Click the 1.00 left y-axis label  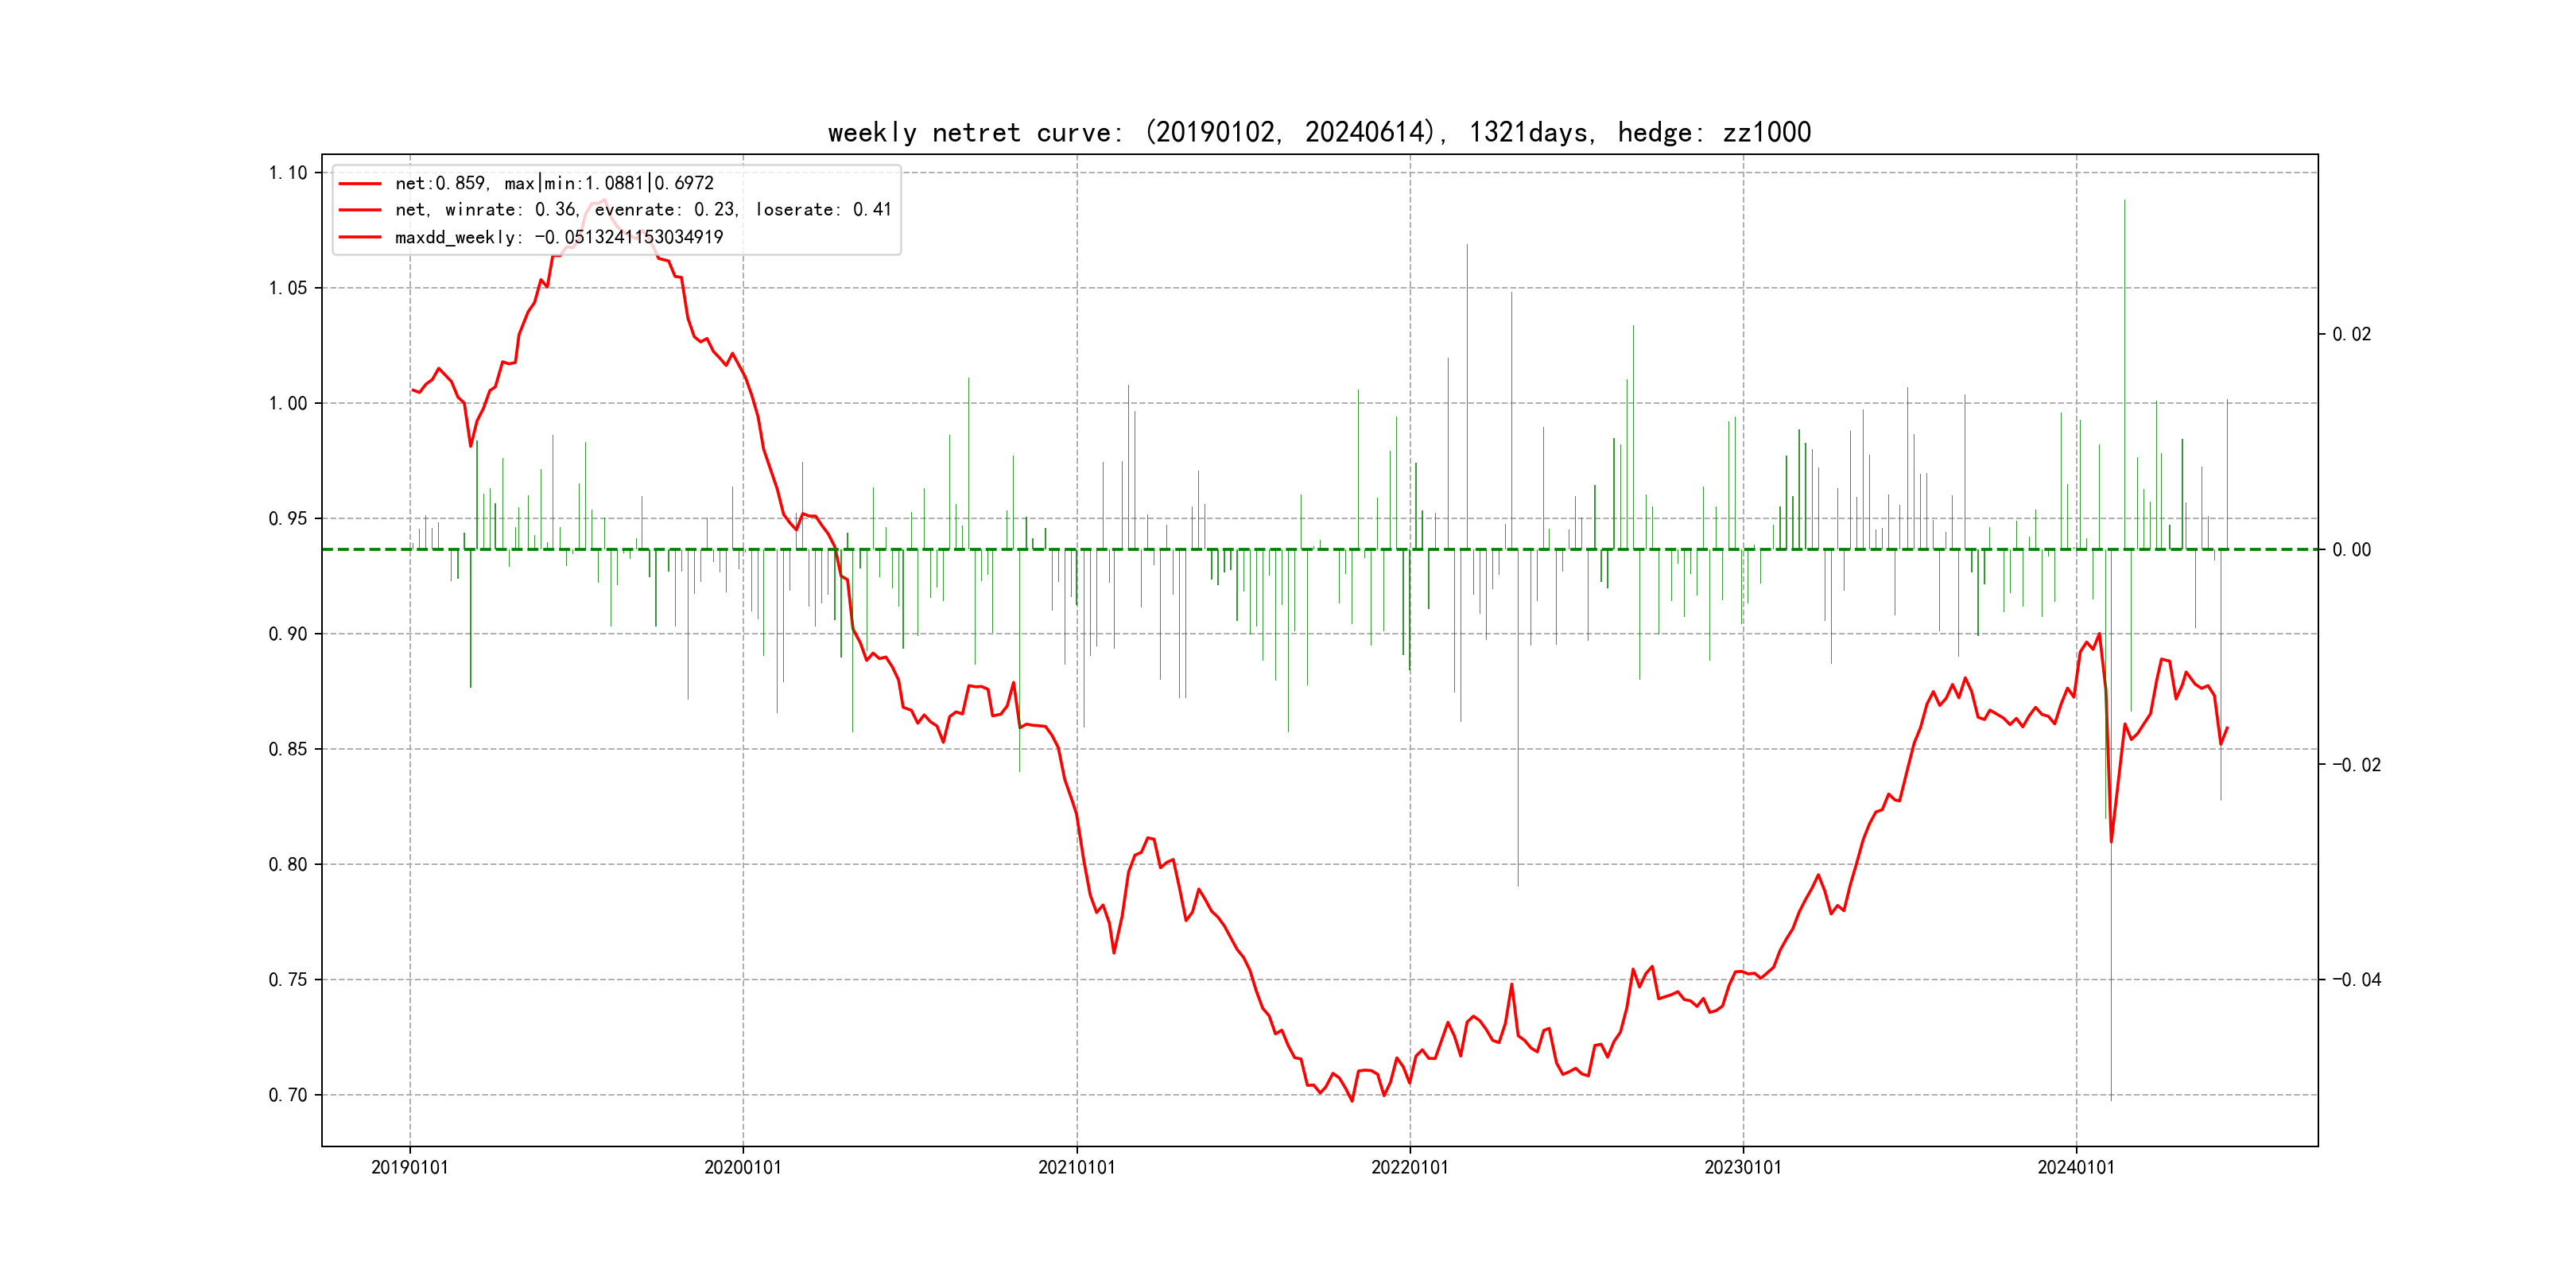288,403
